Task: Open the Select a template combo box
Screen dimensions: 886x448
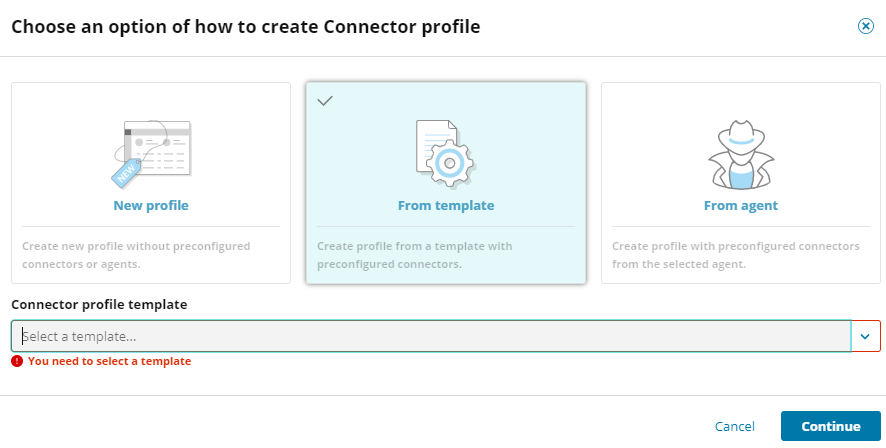Action: tap(430, 337)
